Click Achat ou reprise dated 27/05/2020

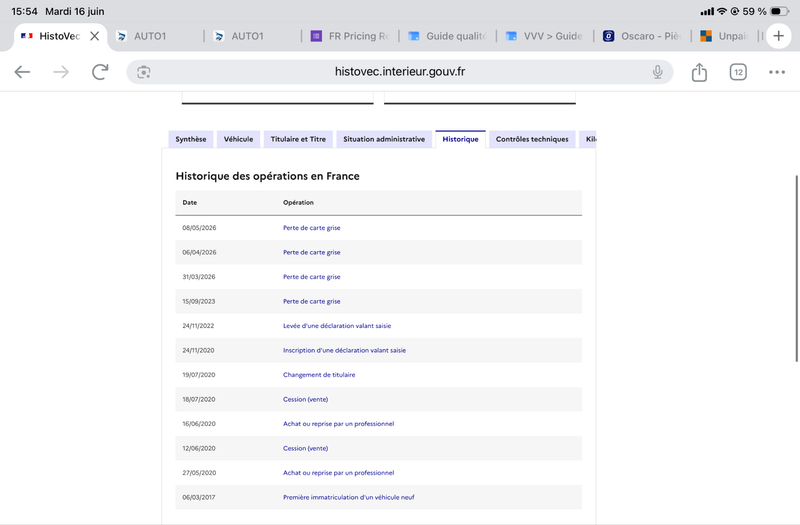pyautogui.click(x=338, y=473)
